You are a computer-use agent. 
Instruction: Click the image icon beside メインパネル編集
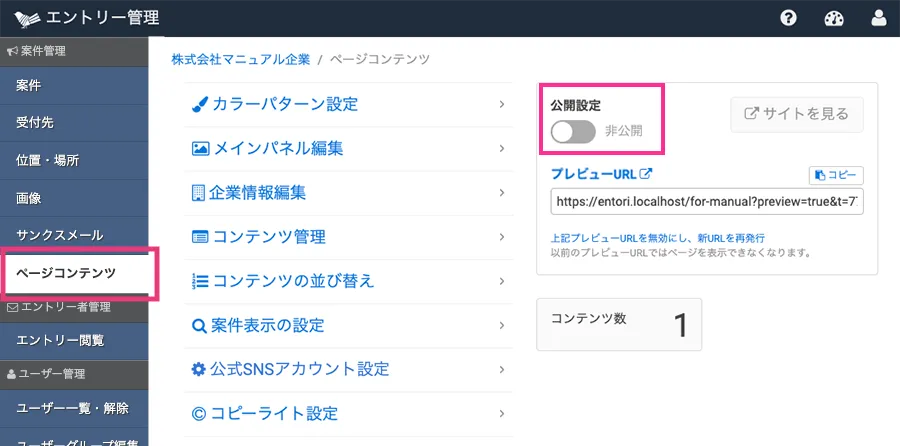pos(199,148)
